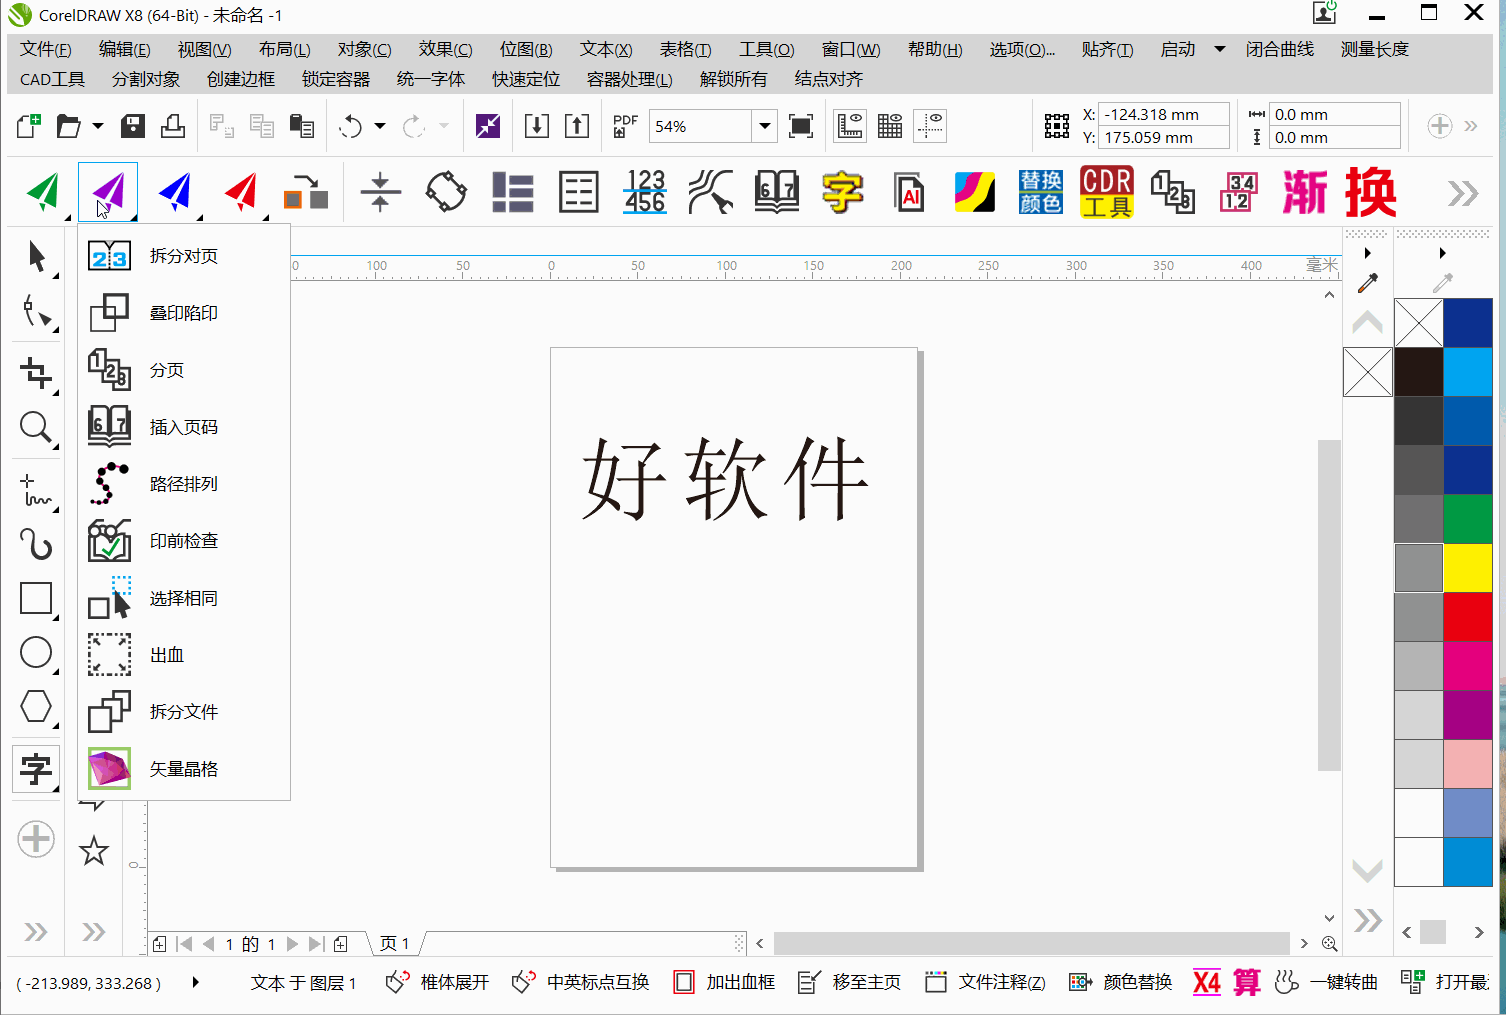1506x1015 pixels.
Task: Click the 替换颜色 replace color icon
Action: tap(1041, 192)
